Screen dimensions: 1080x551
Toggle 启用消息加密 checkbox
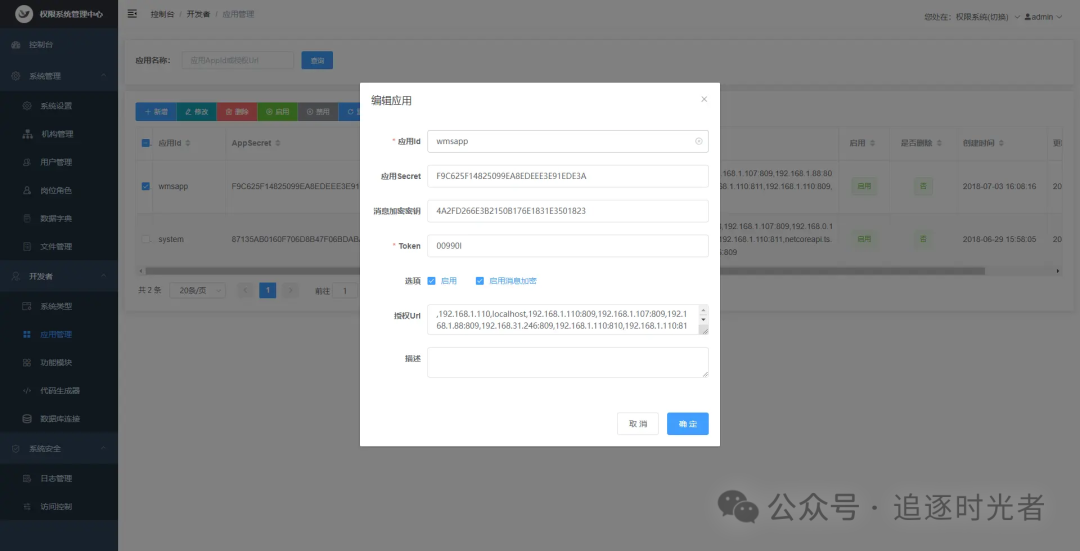479,281
